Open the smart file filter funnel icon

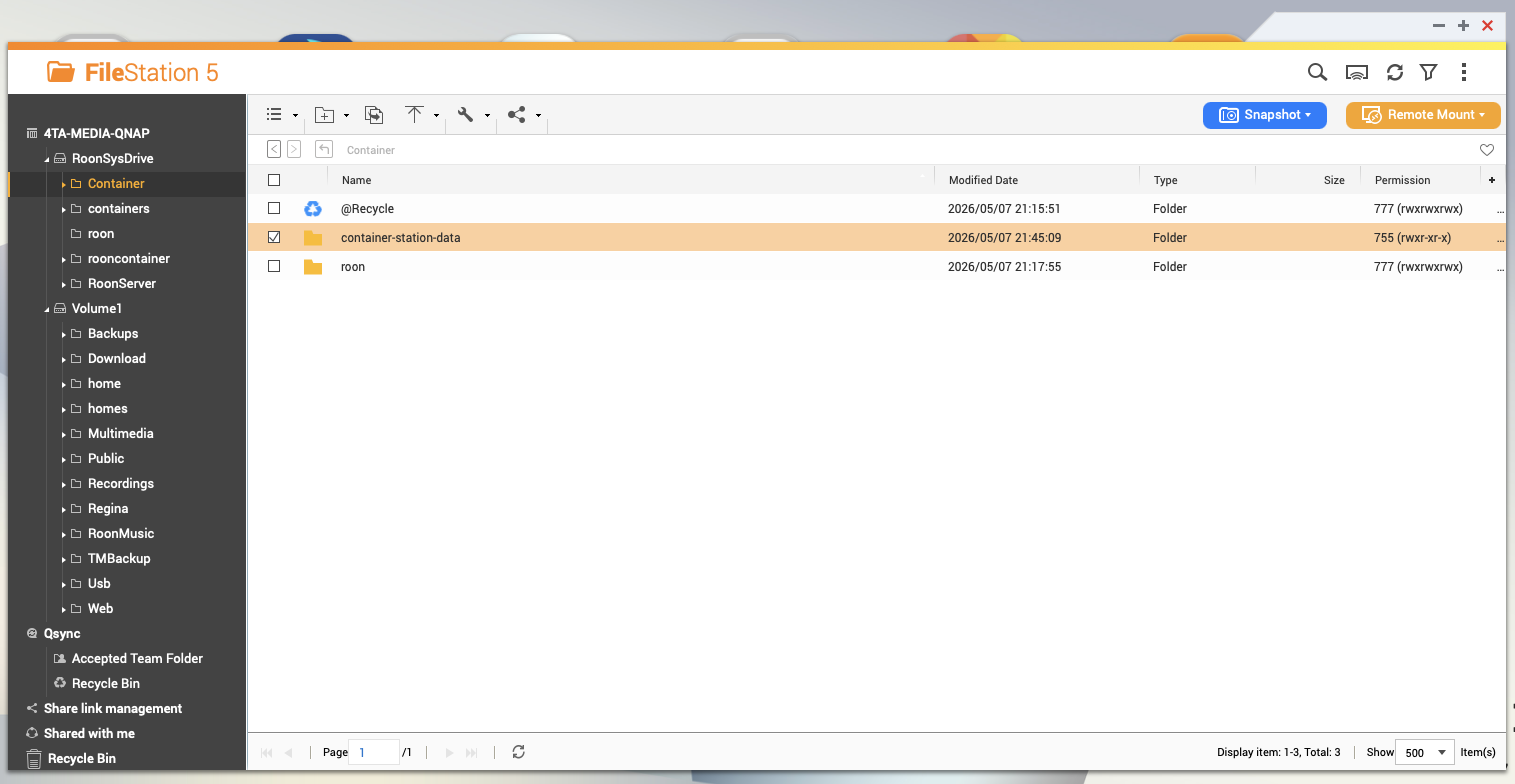[x=1428, y=72]
